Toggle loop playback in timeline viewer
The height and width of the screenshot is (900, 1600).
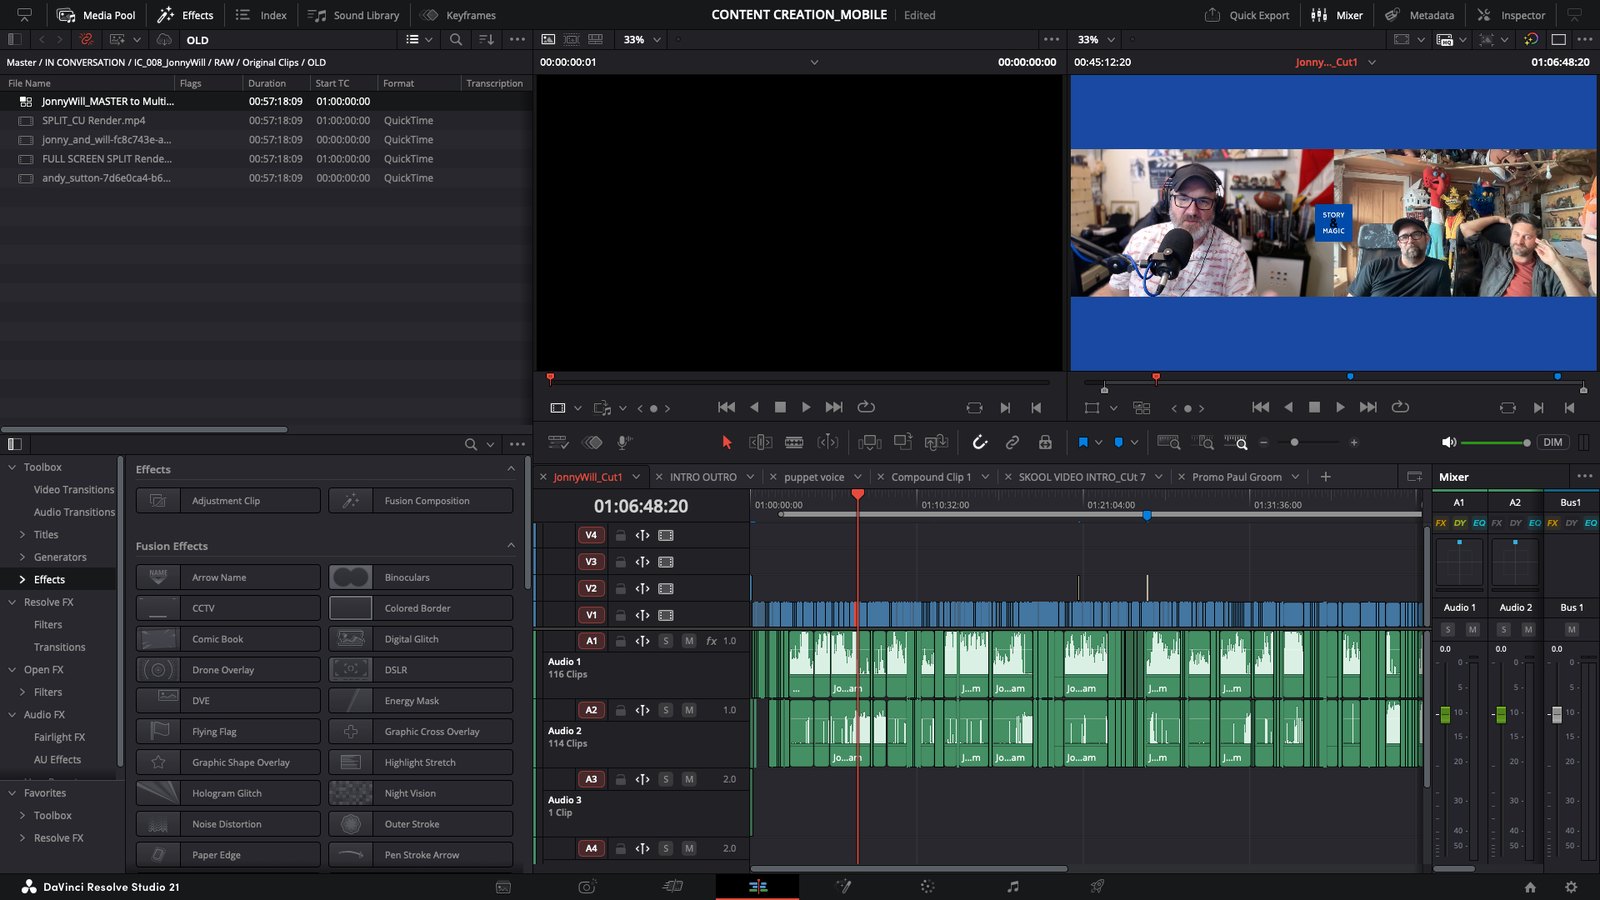1400,407
